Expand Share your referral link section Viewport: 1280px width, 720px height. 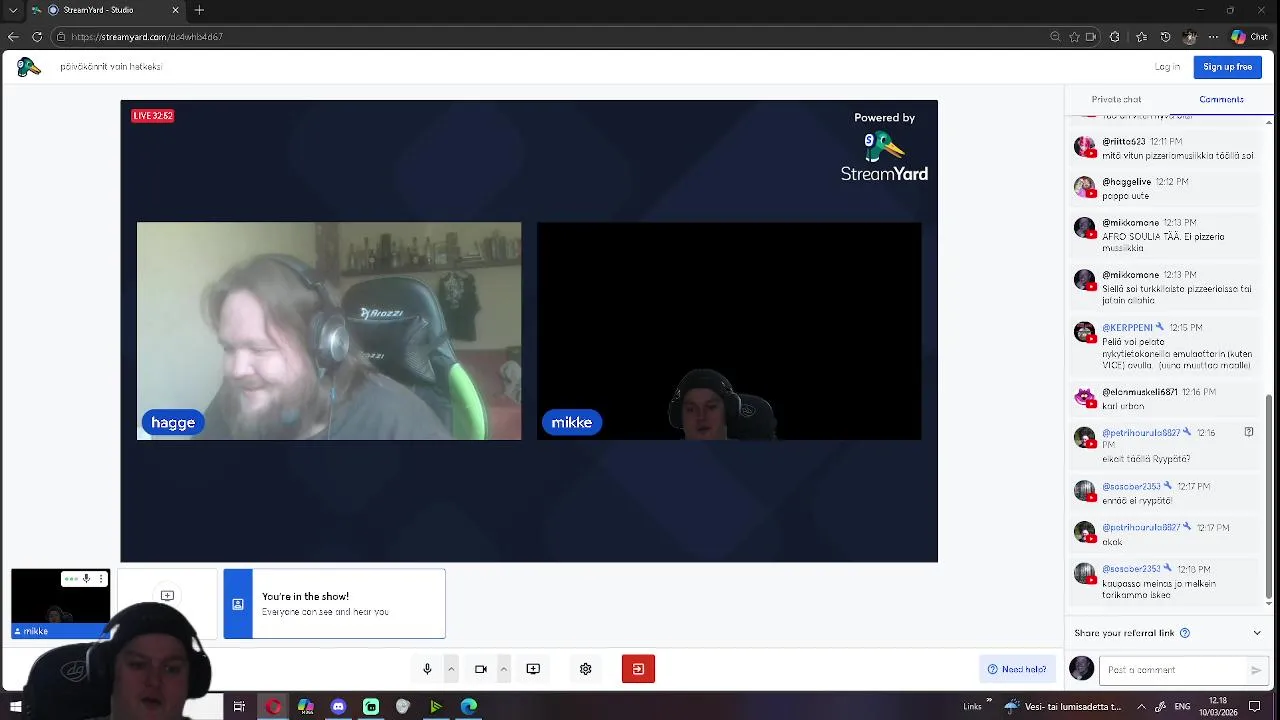coord(1257,633)
